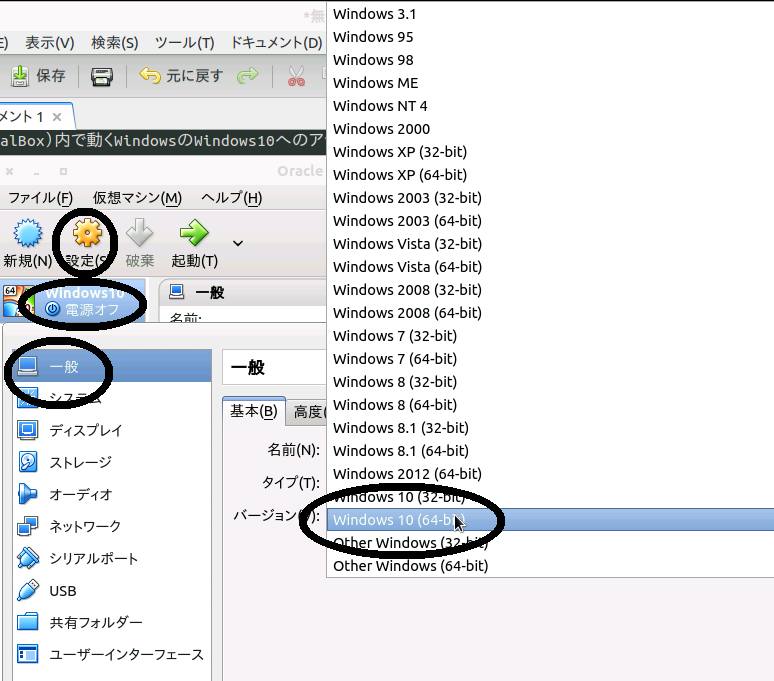The image size is (774, 681).
Task: Pick Windows Vista (64-bit) option
Action: [550, 267]
